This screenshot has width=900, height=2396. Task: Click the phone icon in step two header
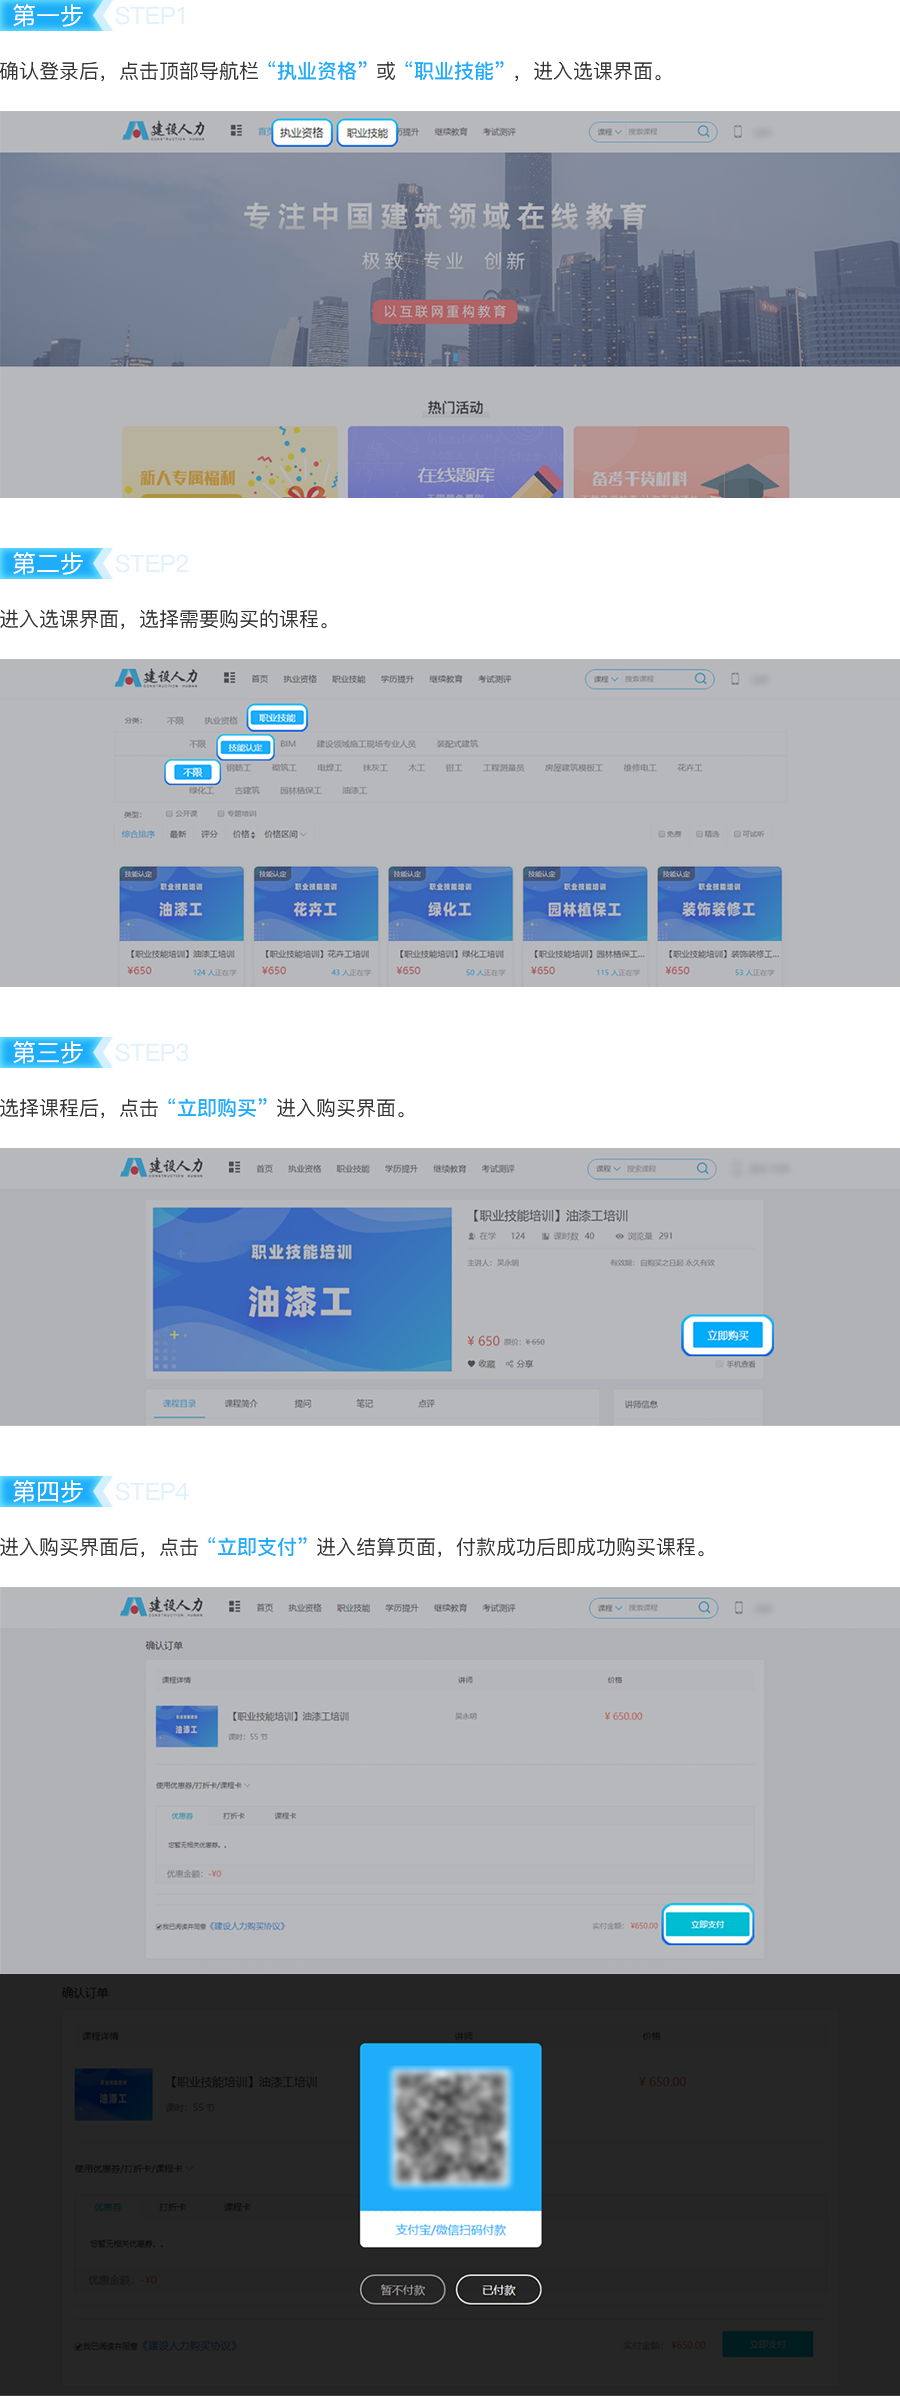tap(735, 679)
